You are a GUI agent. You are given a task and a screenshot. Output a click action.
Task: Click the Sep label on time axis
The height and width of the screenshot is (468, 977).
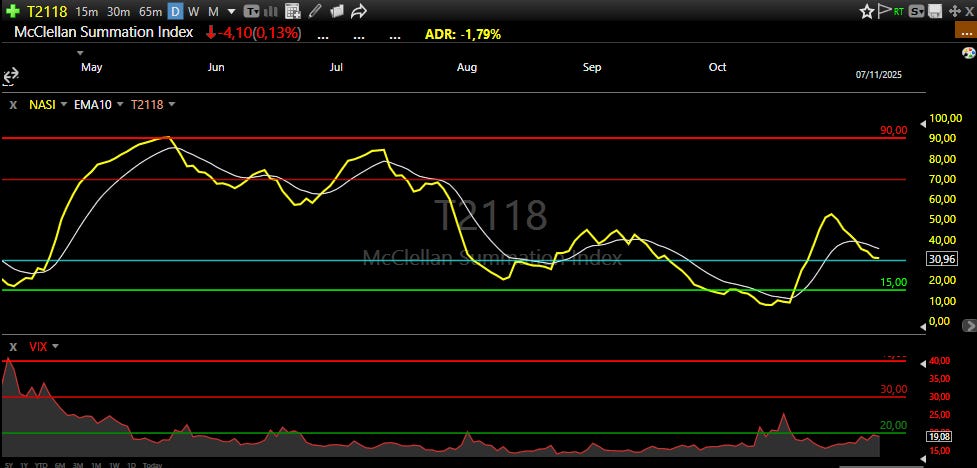592,67
